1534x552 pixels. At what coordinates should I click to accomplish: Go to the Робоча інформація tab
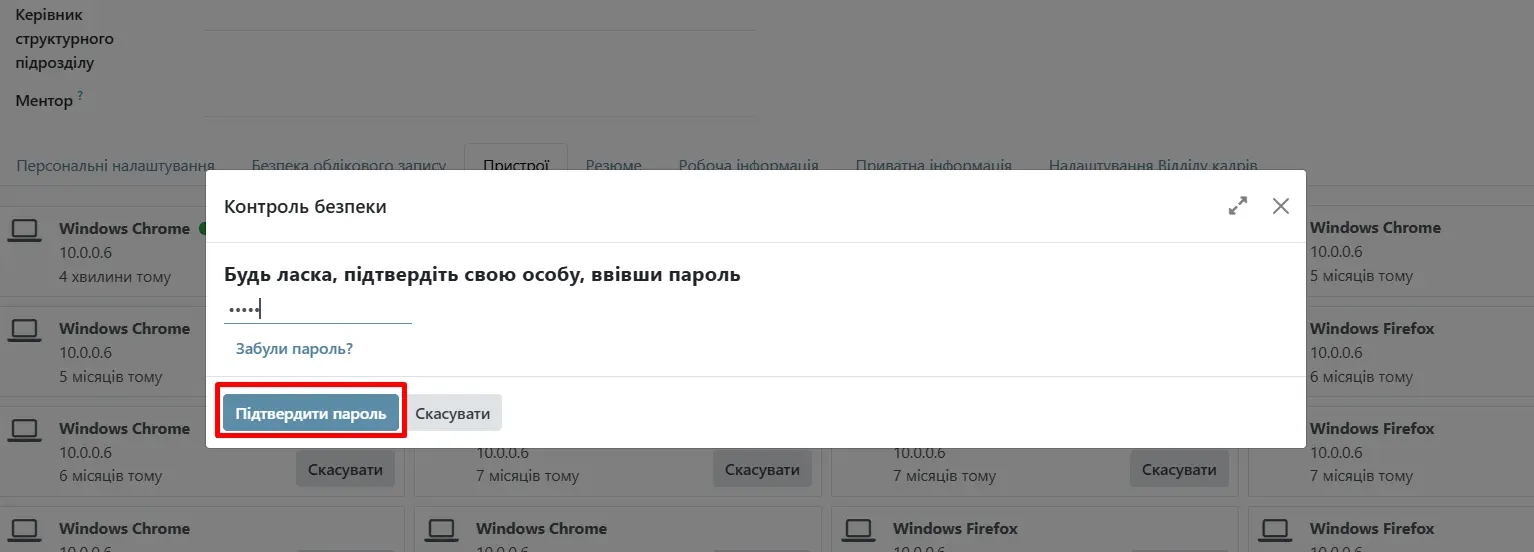click(748, 165)
